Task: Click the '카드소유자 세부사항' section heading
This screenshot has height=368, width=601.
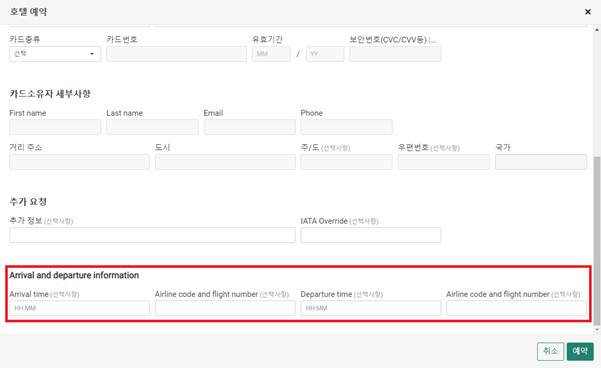Action: pyautogui.click(x=50, y=94)
